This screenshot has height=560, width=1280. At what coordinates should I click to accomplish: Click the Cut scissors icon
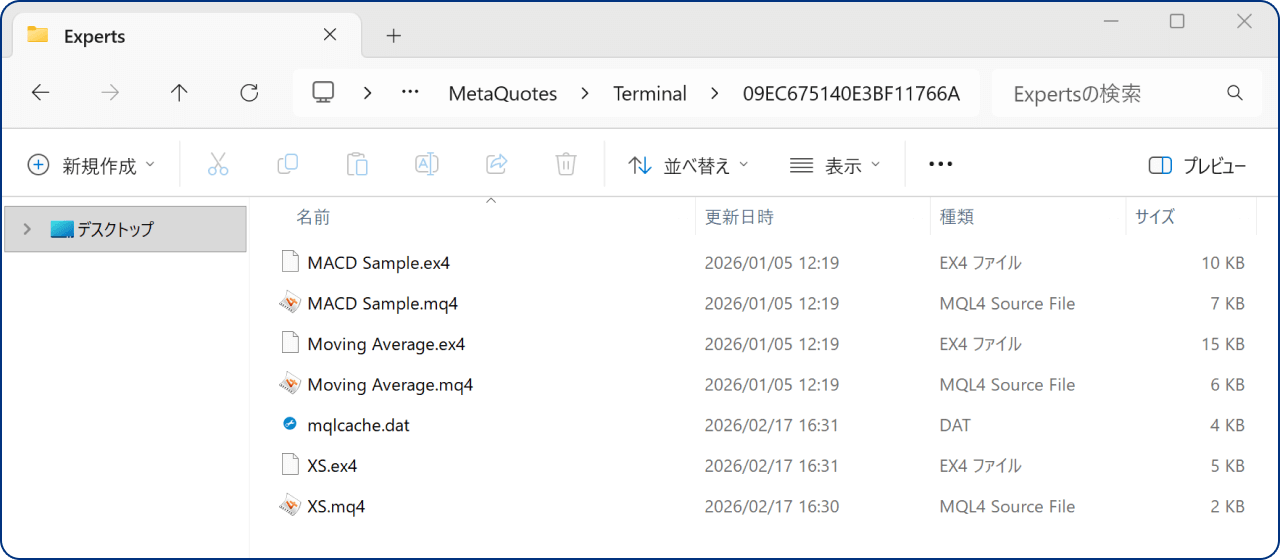[218, 165]
